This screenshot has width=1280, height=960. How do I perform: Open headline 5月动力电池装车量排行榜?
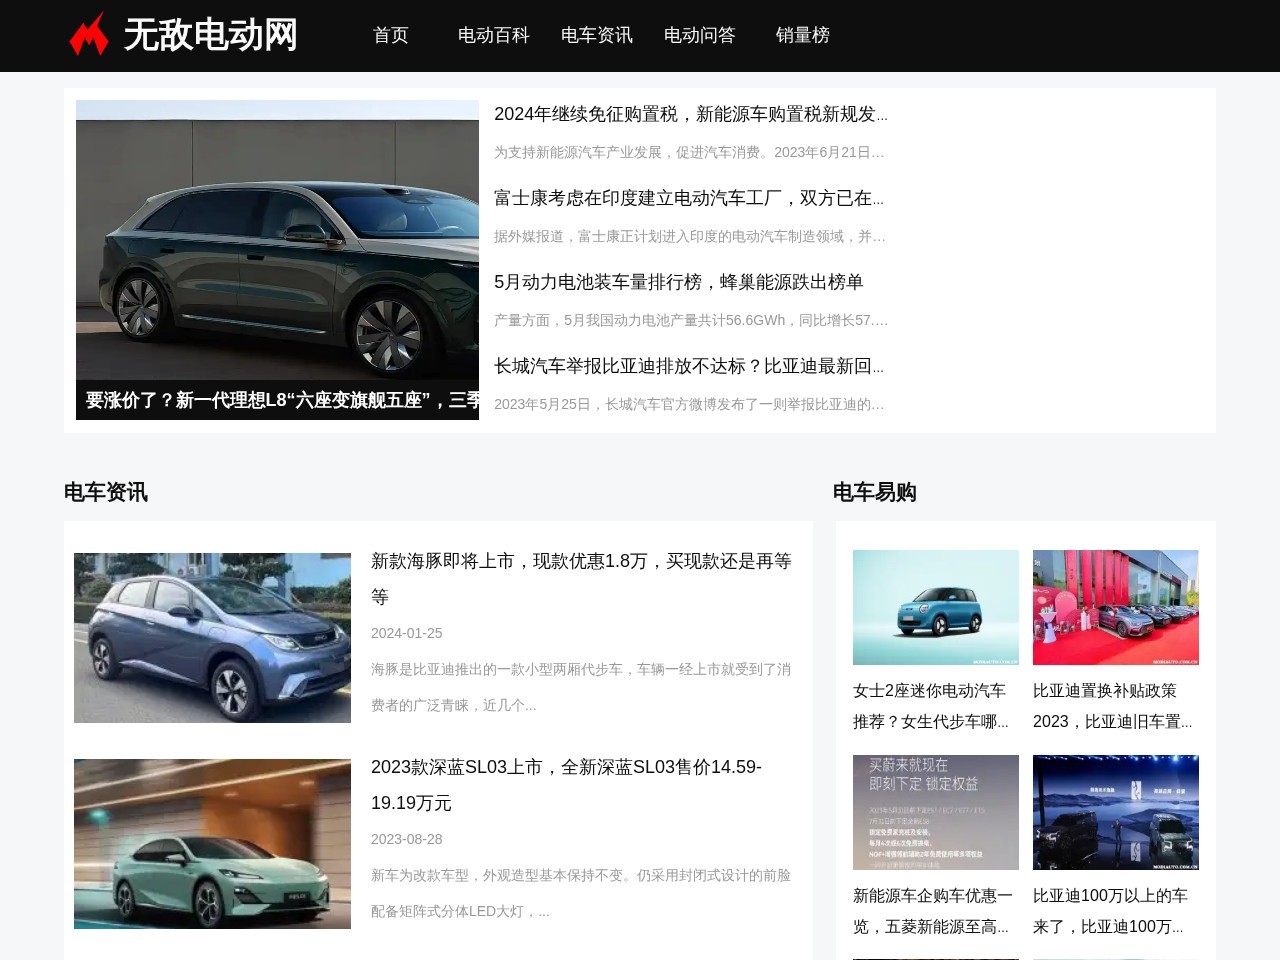(679, 282)
